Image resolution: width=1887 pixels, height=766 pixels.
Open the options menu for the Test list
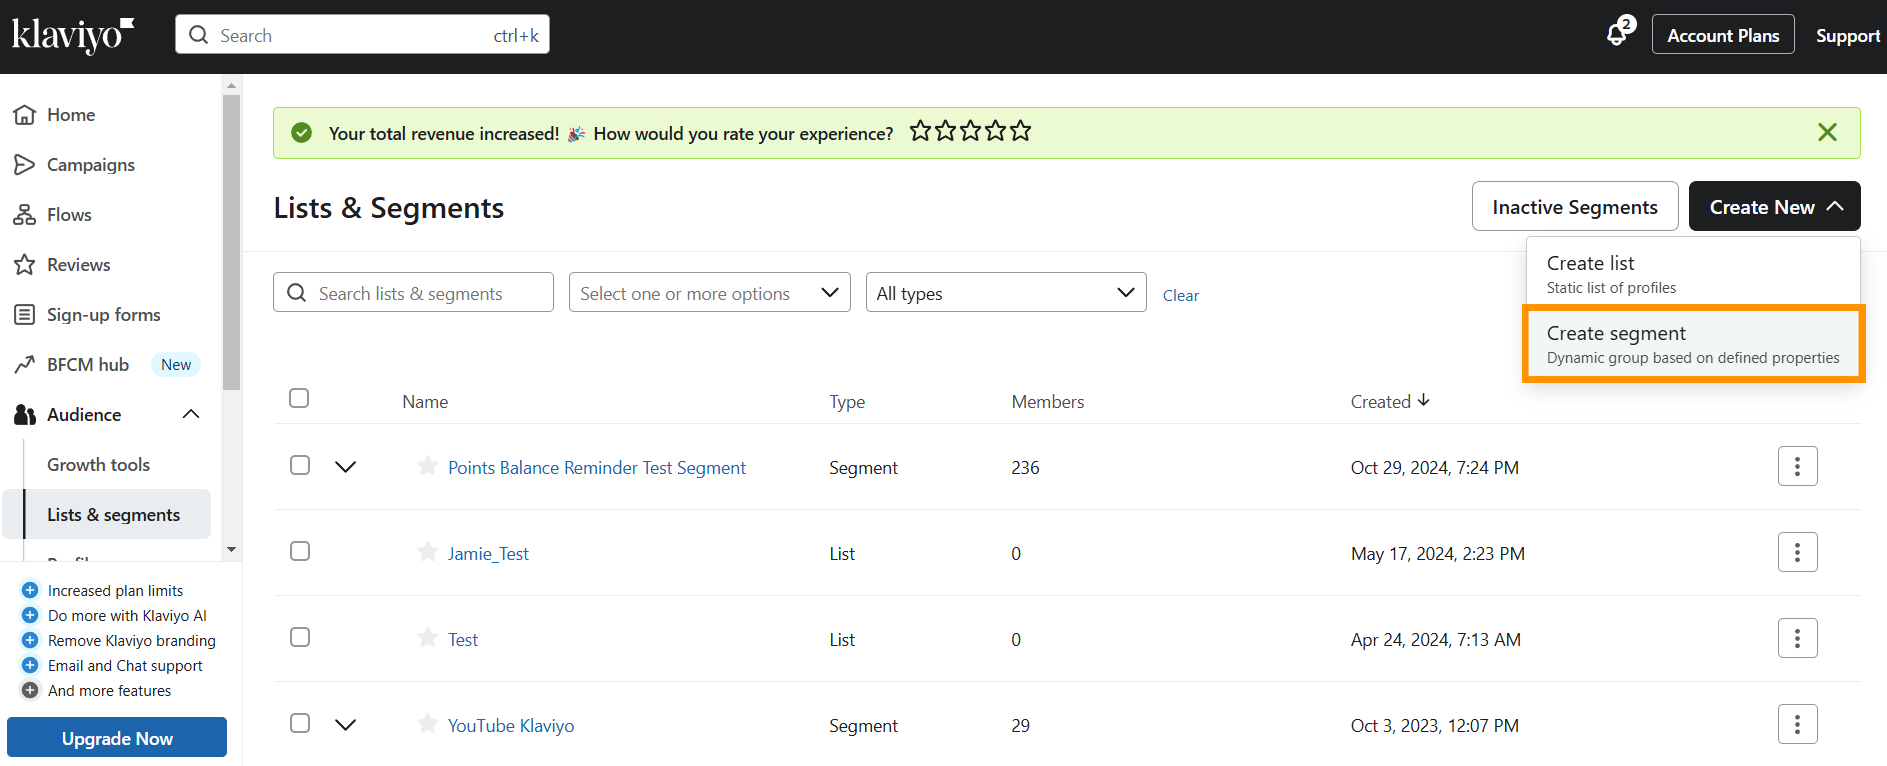click(1796, 638)
